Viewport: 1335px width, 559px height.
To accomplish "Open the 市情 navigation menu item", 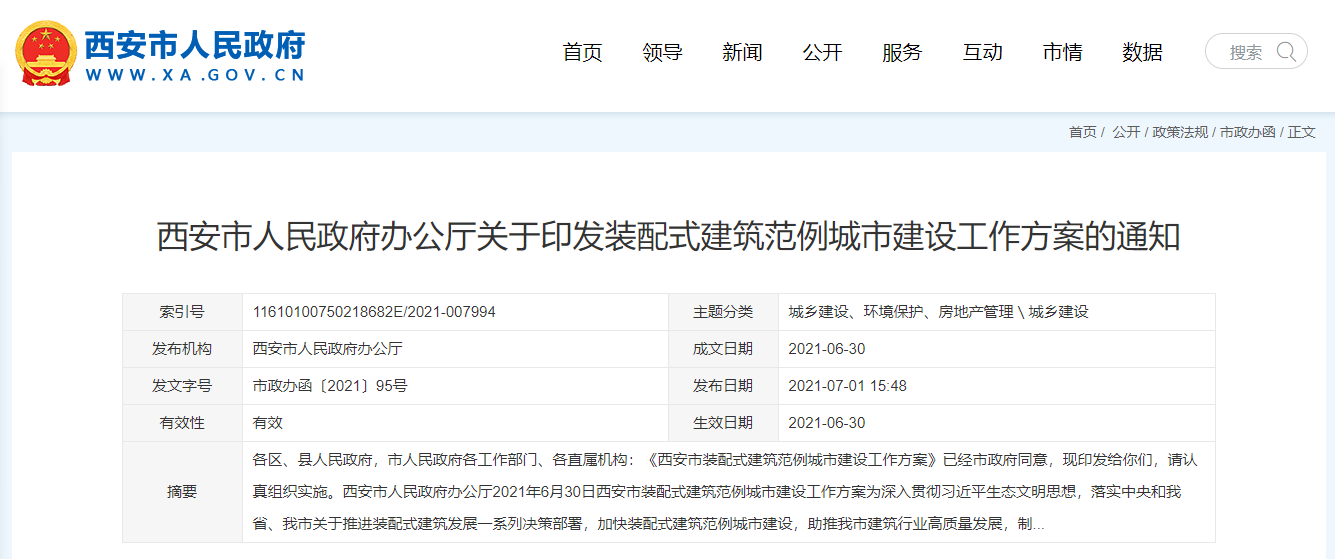I will 1062,52.
